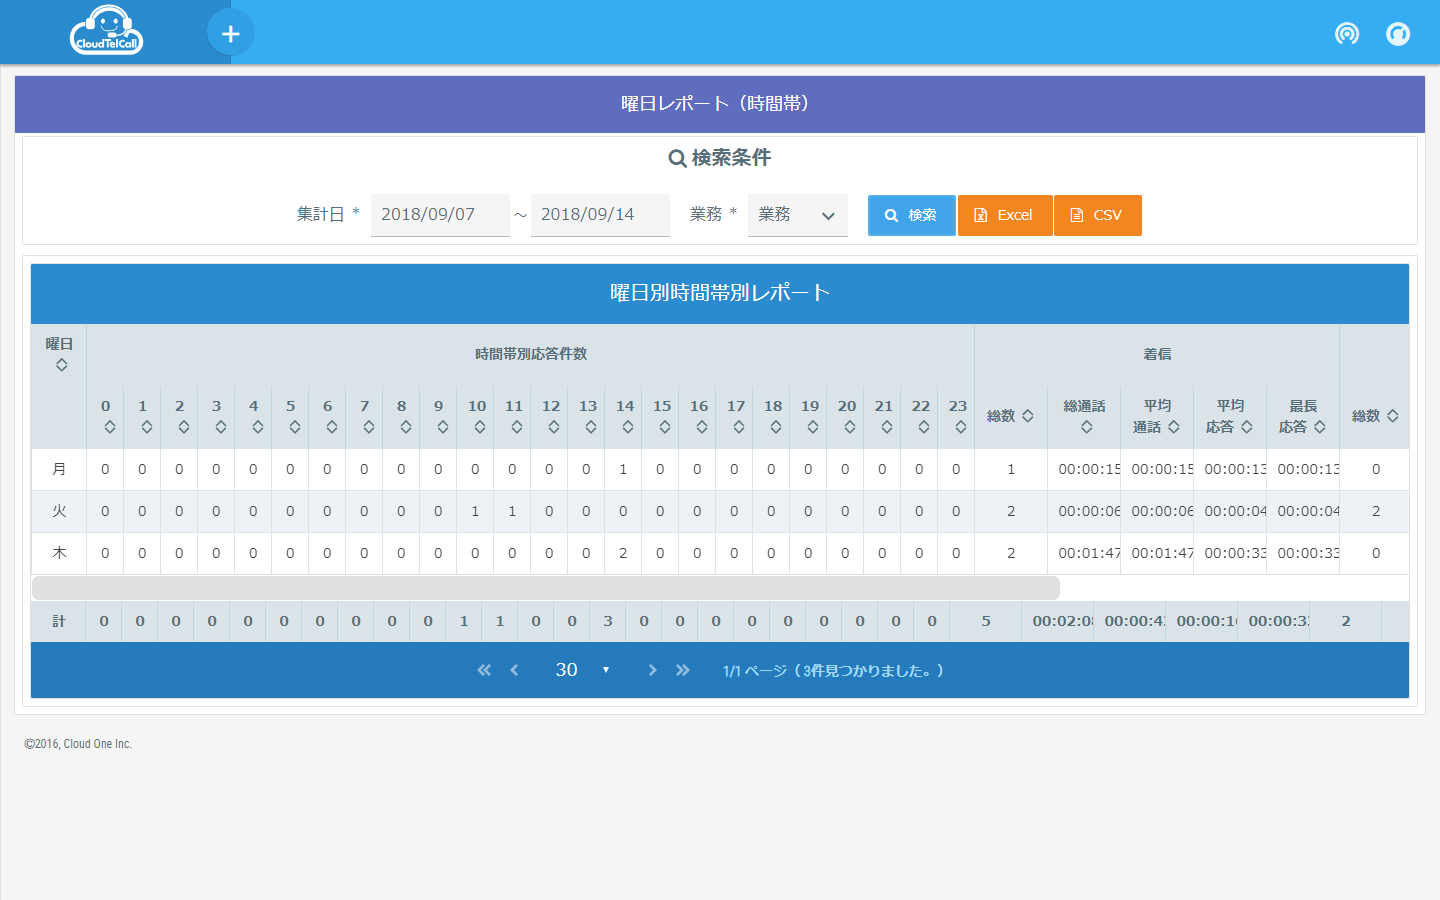Sort by hour 23 column
Image resolution: width=1440 pixels, height=900 pixels.
[x=961, y=427]
